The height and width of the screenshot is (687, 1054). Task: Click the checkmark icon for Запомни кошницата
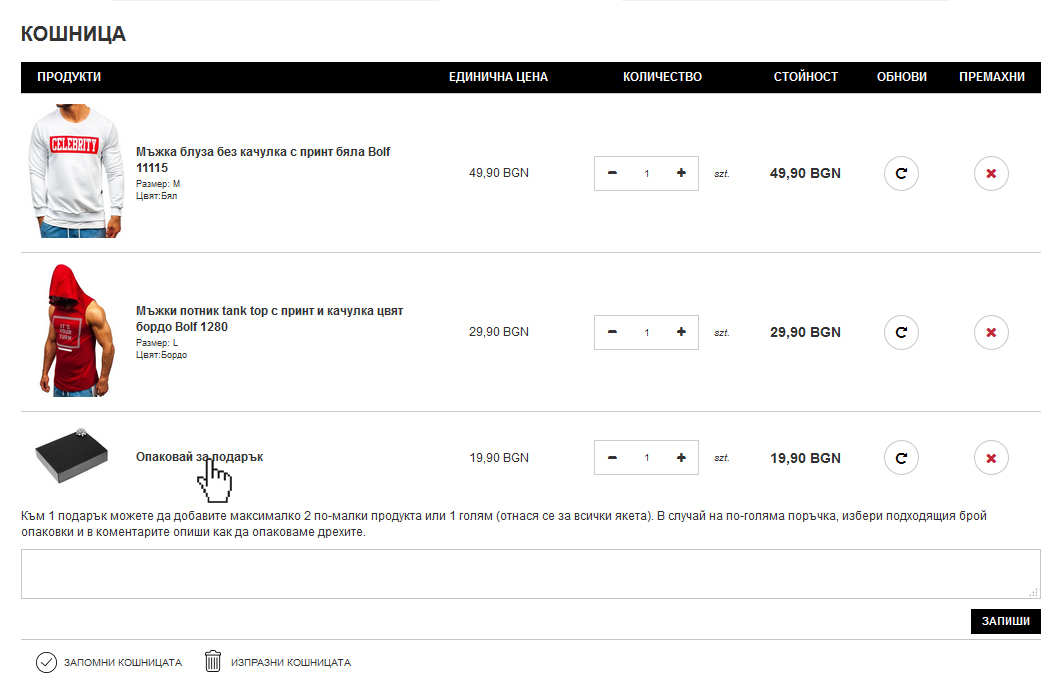point(46,662)
